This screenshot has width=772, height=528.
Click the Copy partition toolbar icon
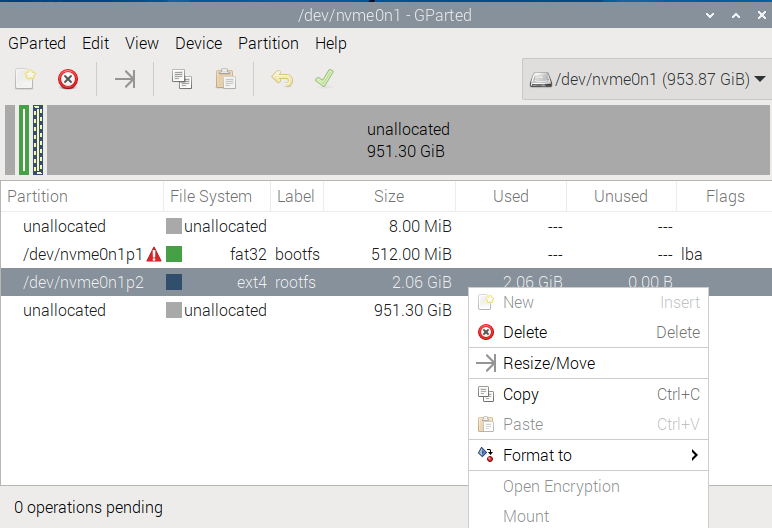(x=182, y=79)
